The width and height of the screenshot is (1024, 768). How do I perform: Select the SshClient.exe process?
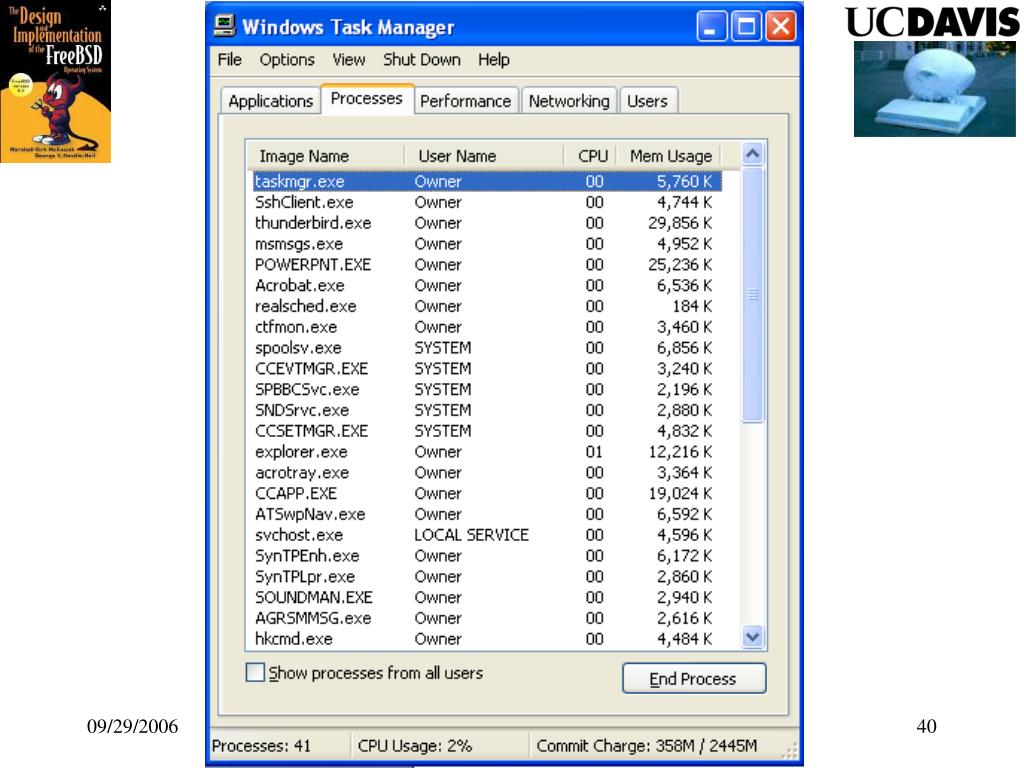click(487, 202)
